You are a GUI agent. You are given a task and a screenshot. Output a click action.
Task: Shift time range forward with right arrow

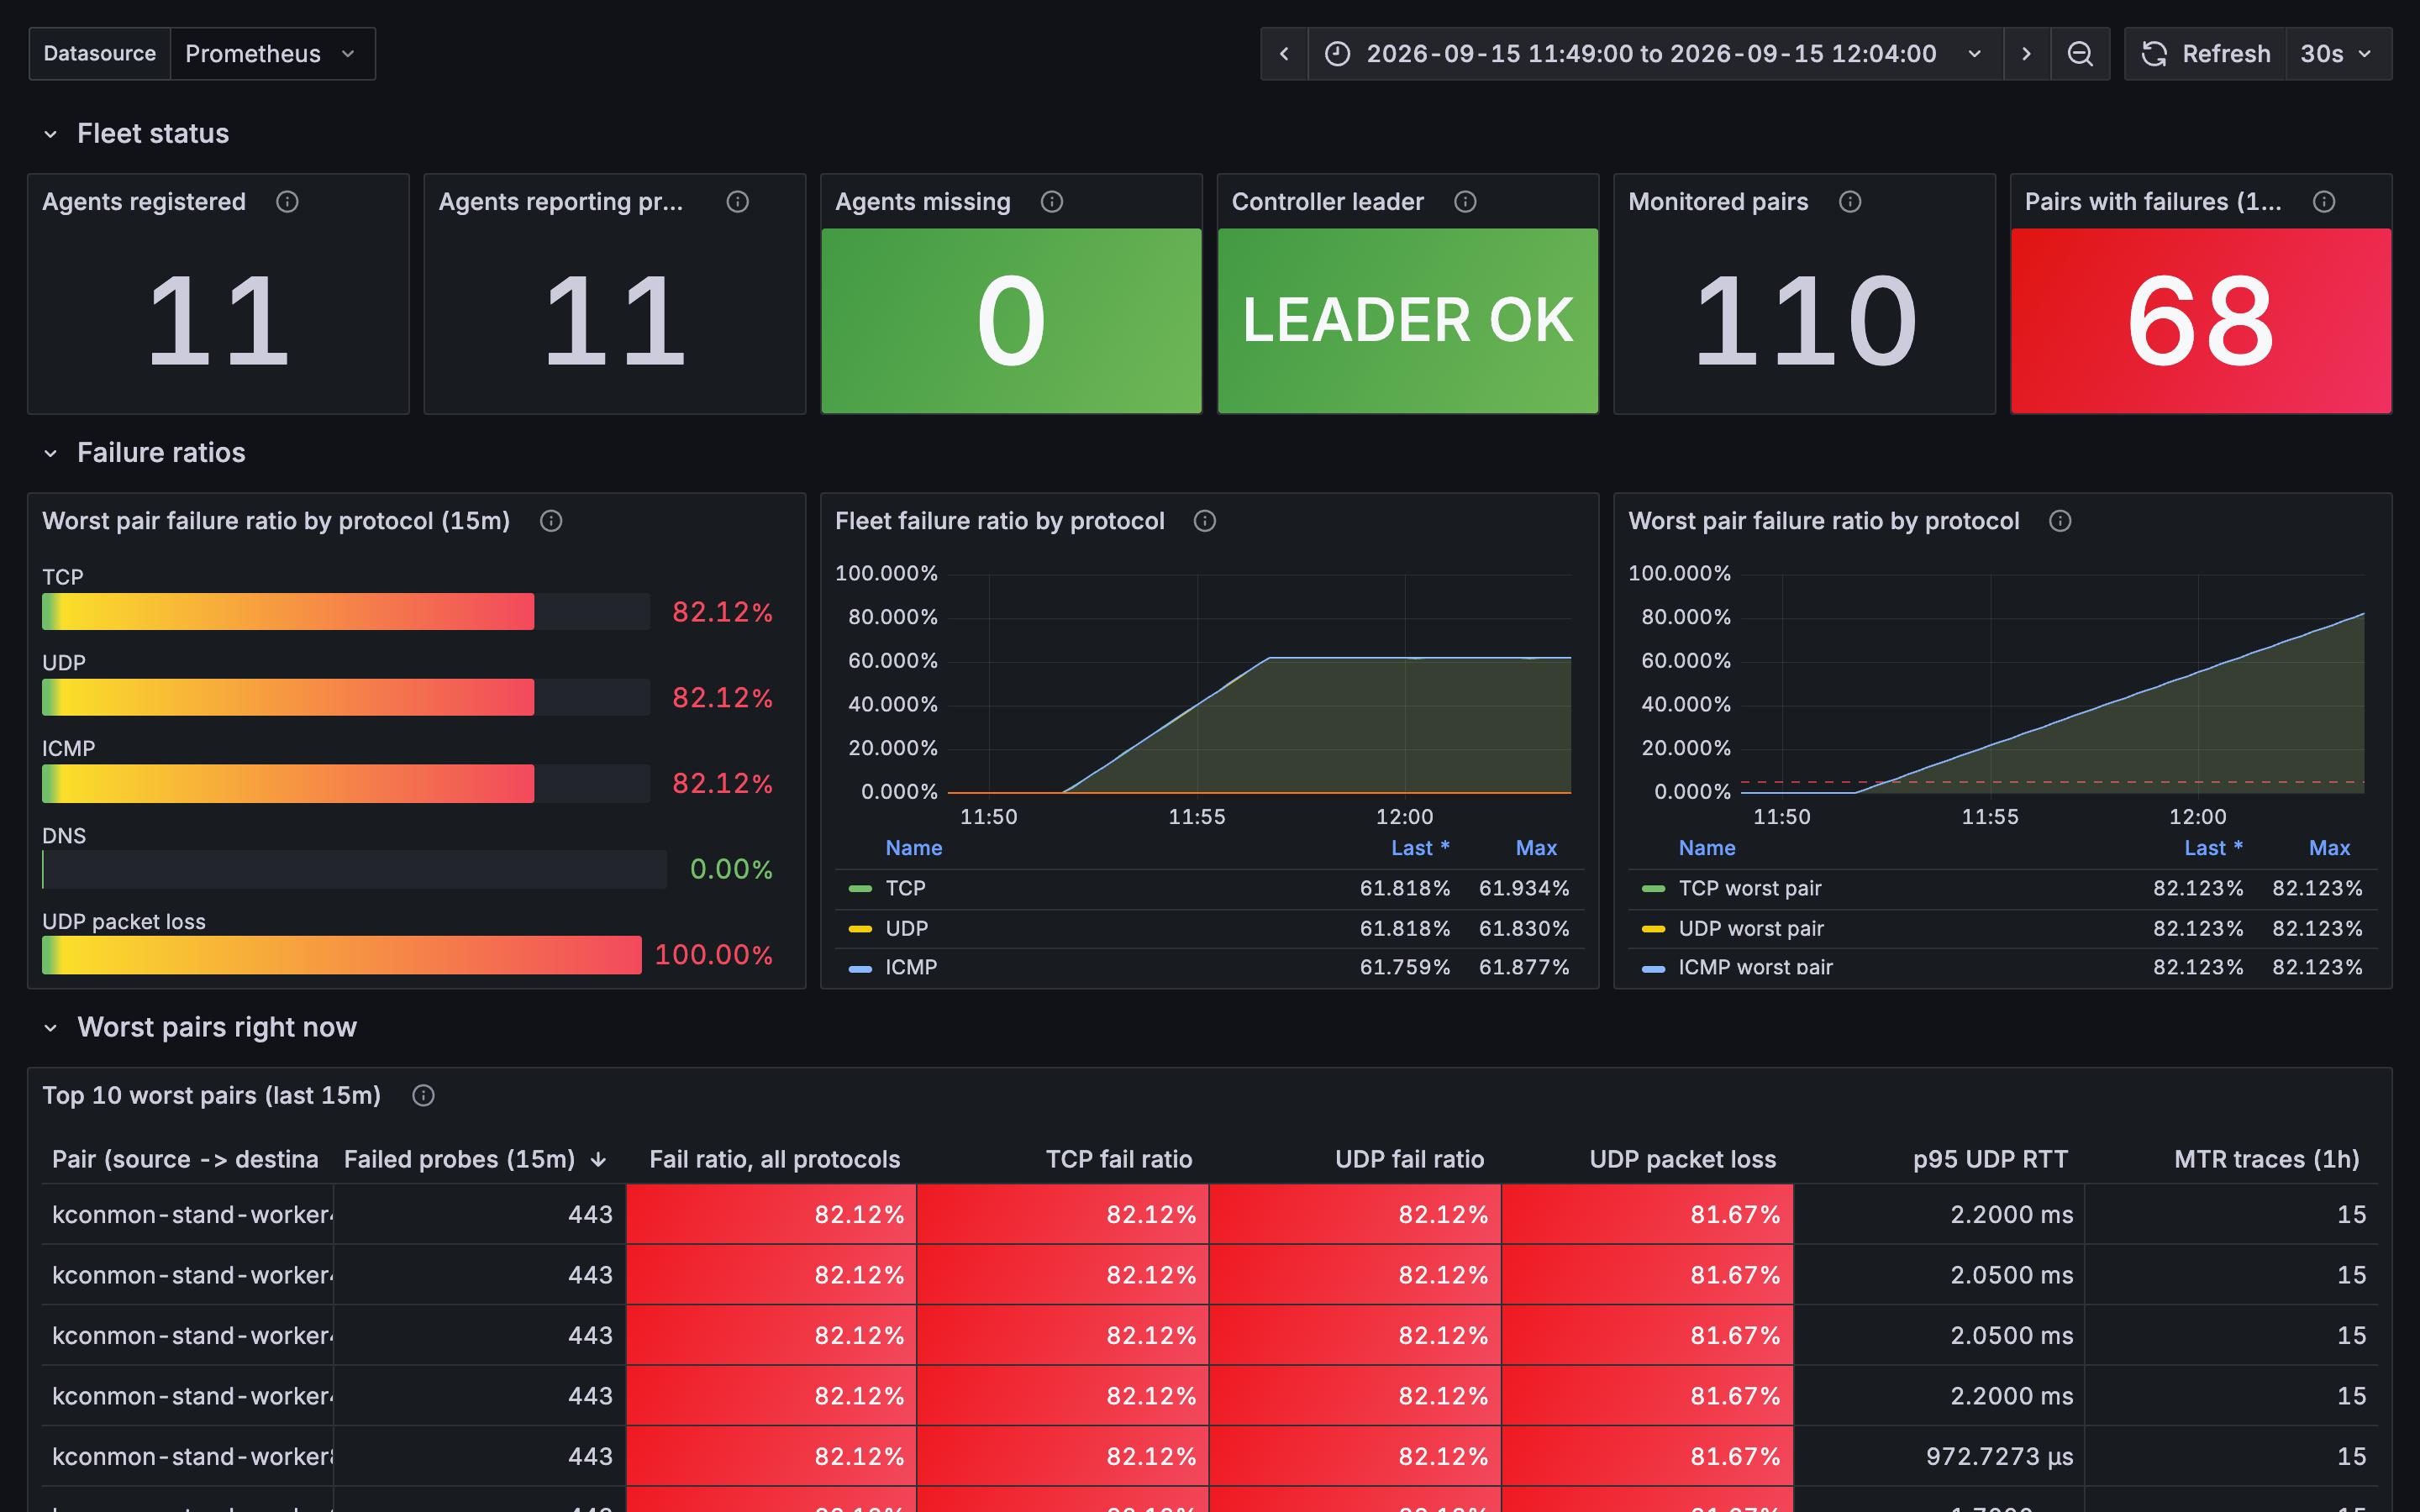(x=2027, y=54)
